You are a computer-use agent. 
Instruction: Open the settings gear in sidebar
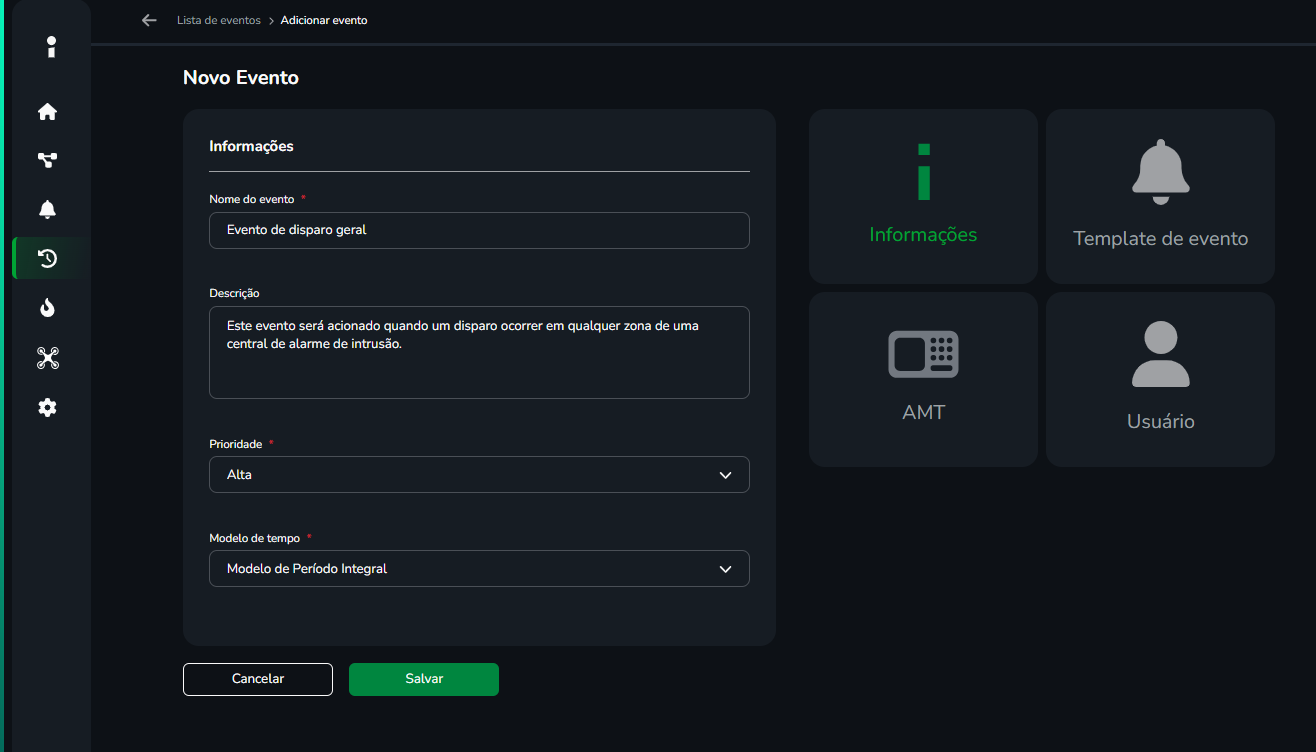point(47,408)
